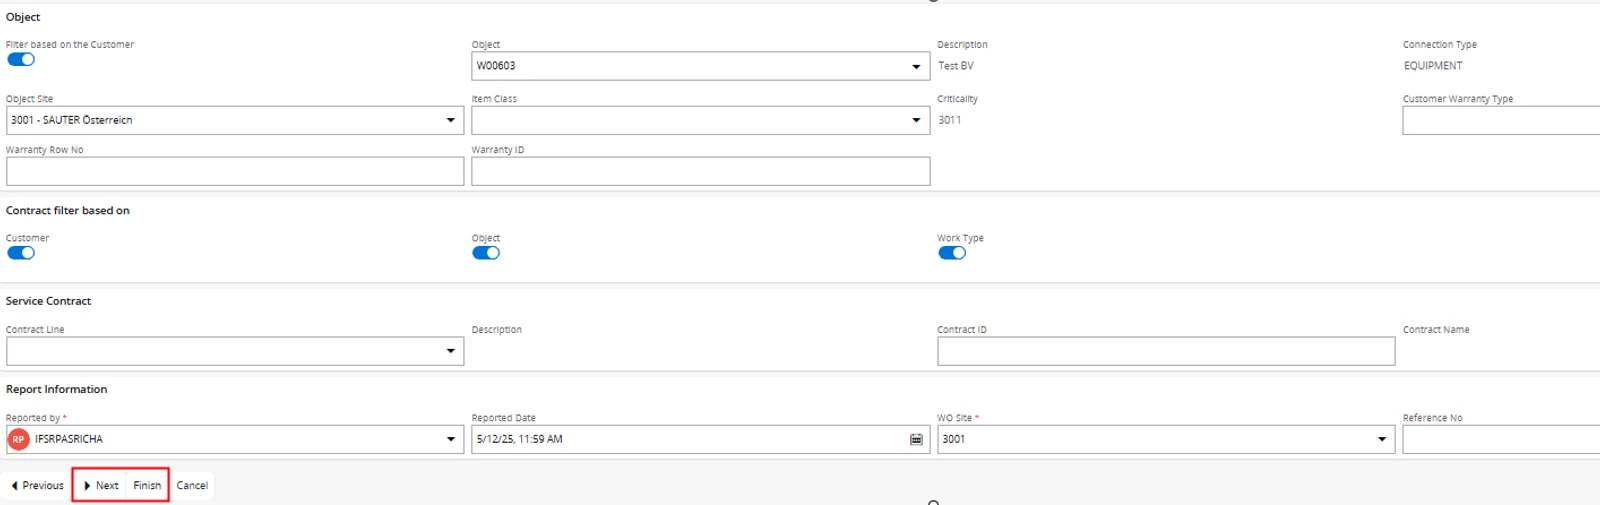Open the WO Site 3001 dropdown
Viewport: 1600px width, 505px height.
[x=1382, y=439]
